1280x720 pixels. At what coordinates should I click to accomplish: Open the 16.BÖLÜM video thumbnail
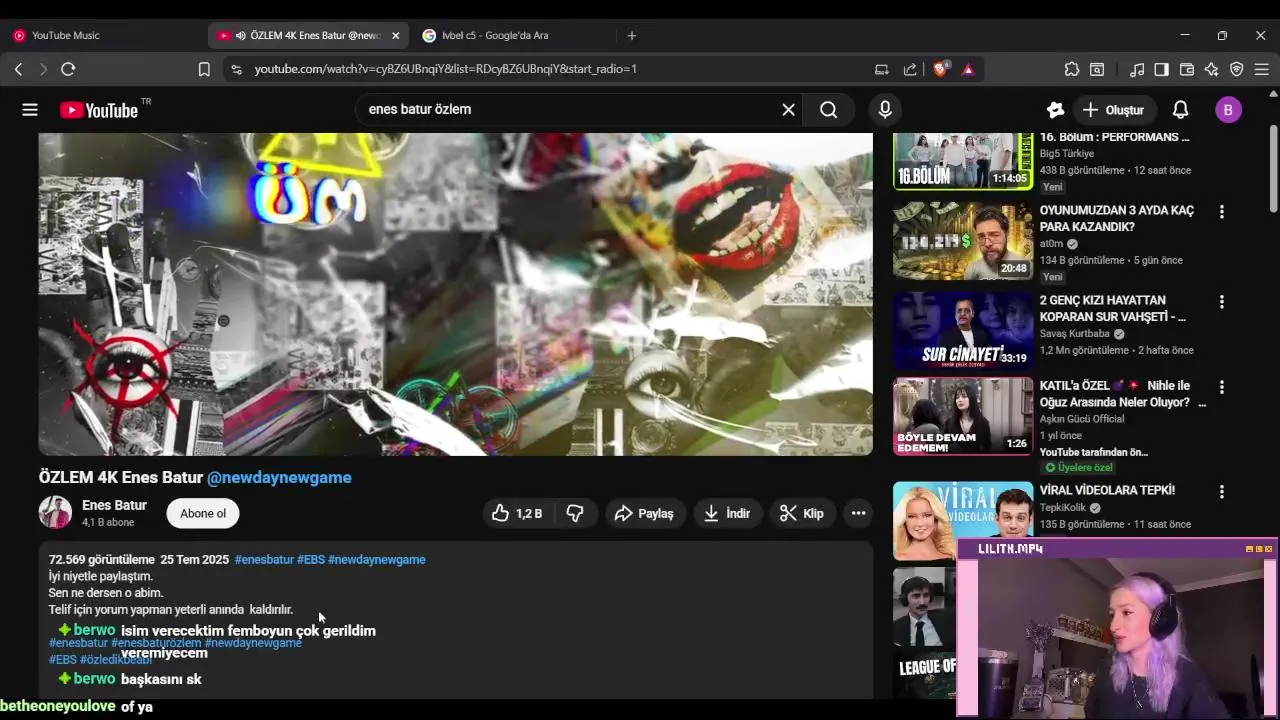click(963, 161)
